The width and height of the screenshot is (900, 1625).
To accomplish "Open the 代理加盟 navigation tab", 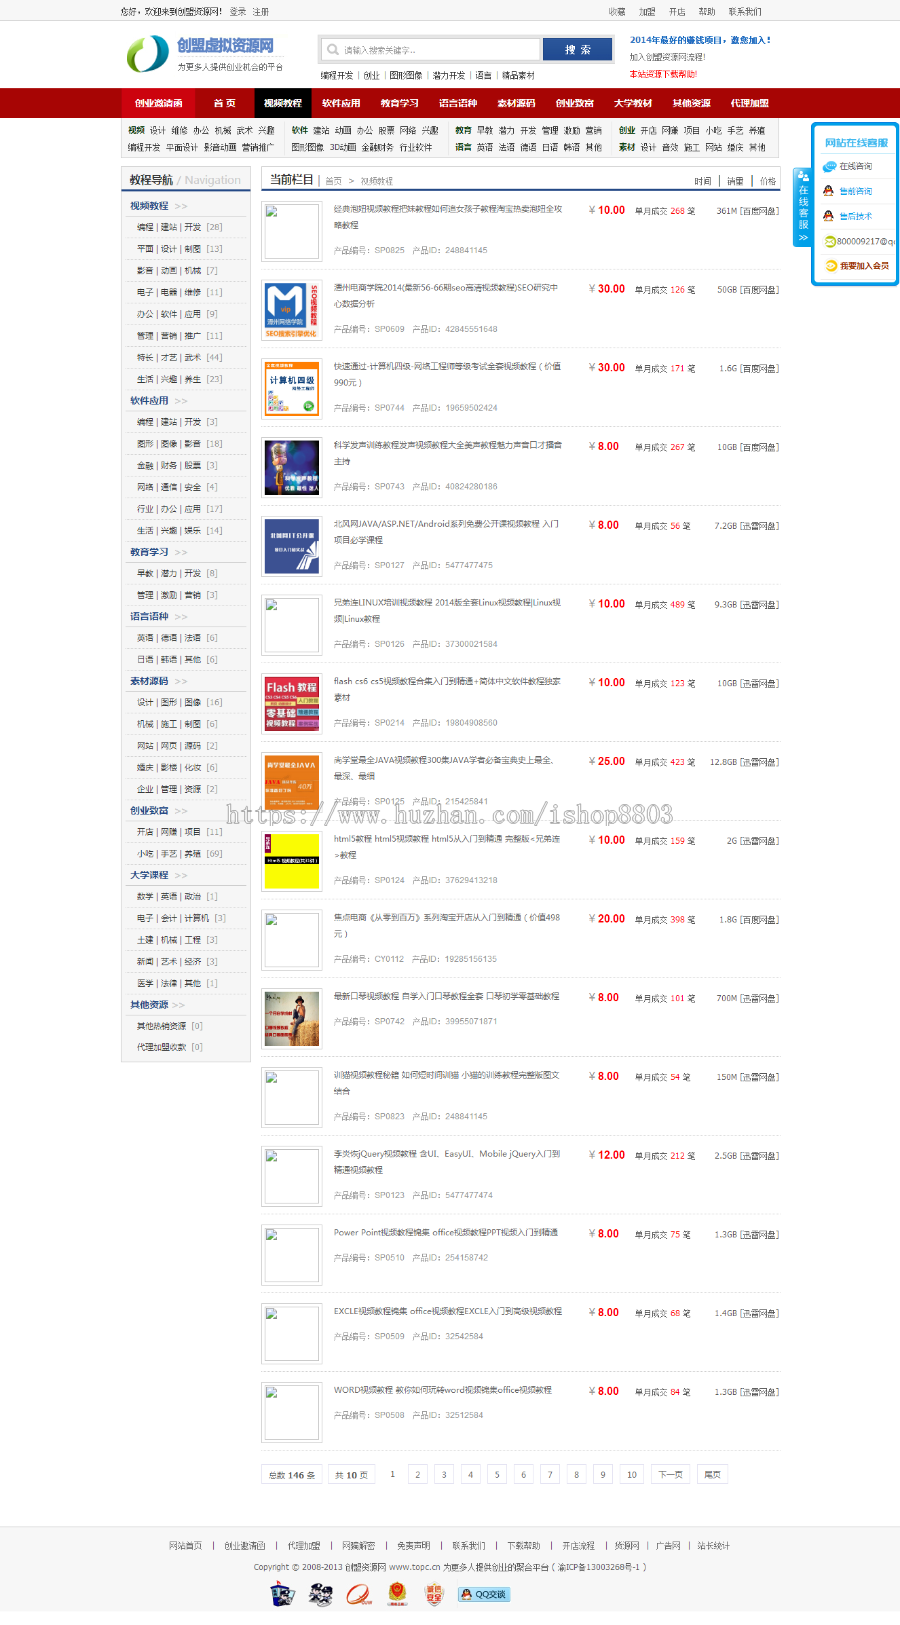I will coord(750,103).
